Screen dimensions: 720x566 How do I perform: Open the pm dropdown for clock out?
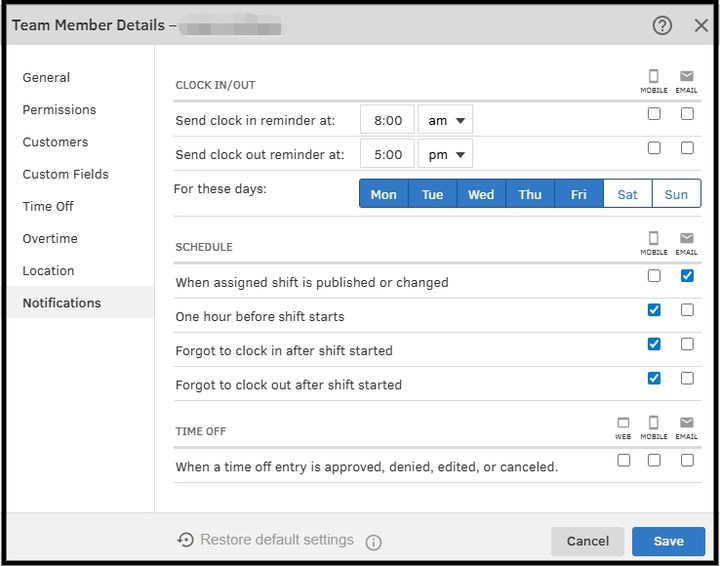coord(445,154)
